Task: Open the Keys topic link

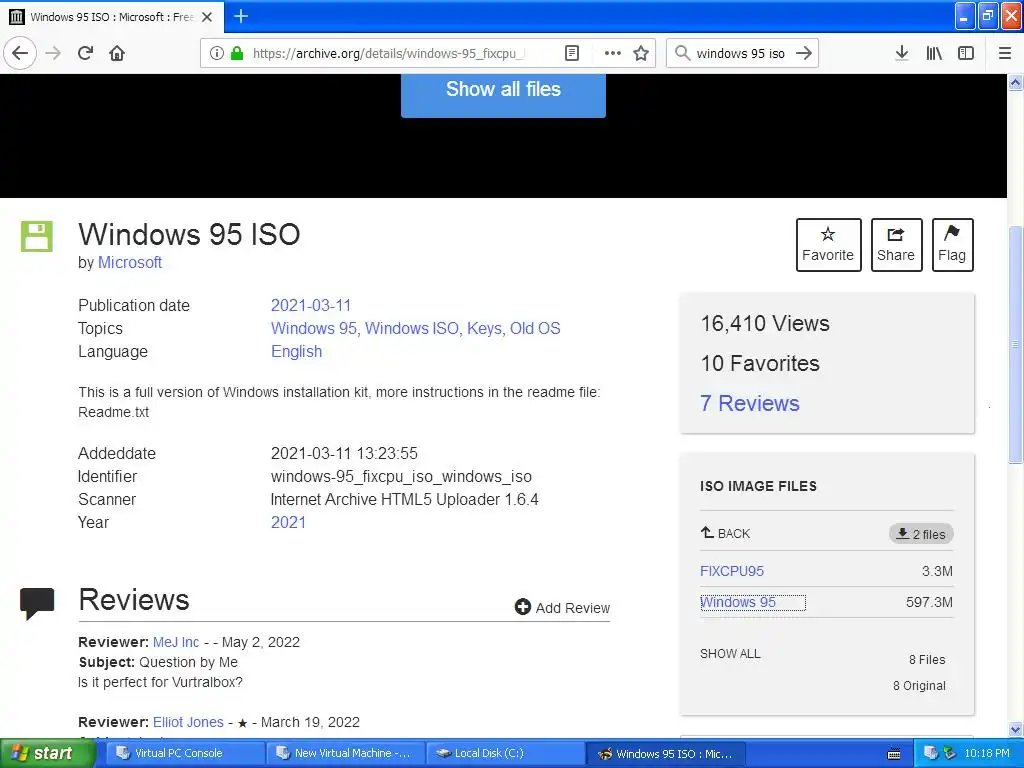Action: pos(484,328)
